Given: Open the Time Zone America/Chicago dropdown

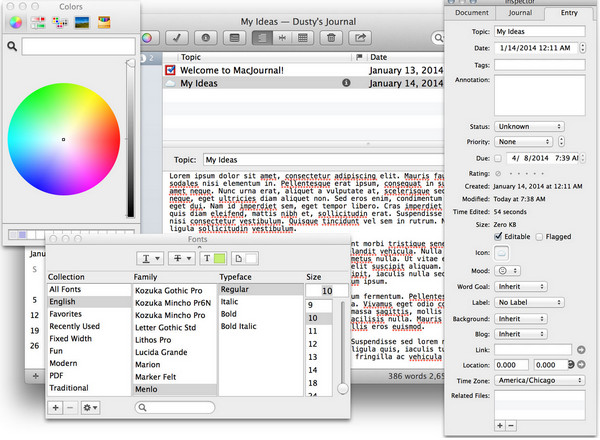Looking at the screenshot, I should [541, 381].
